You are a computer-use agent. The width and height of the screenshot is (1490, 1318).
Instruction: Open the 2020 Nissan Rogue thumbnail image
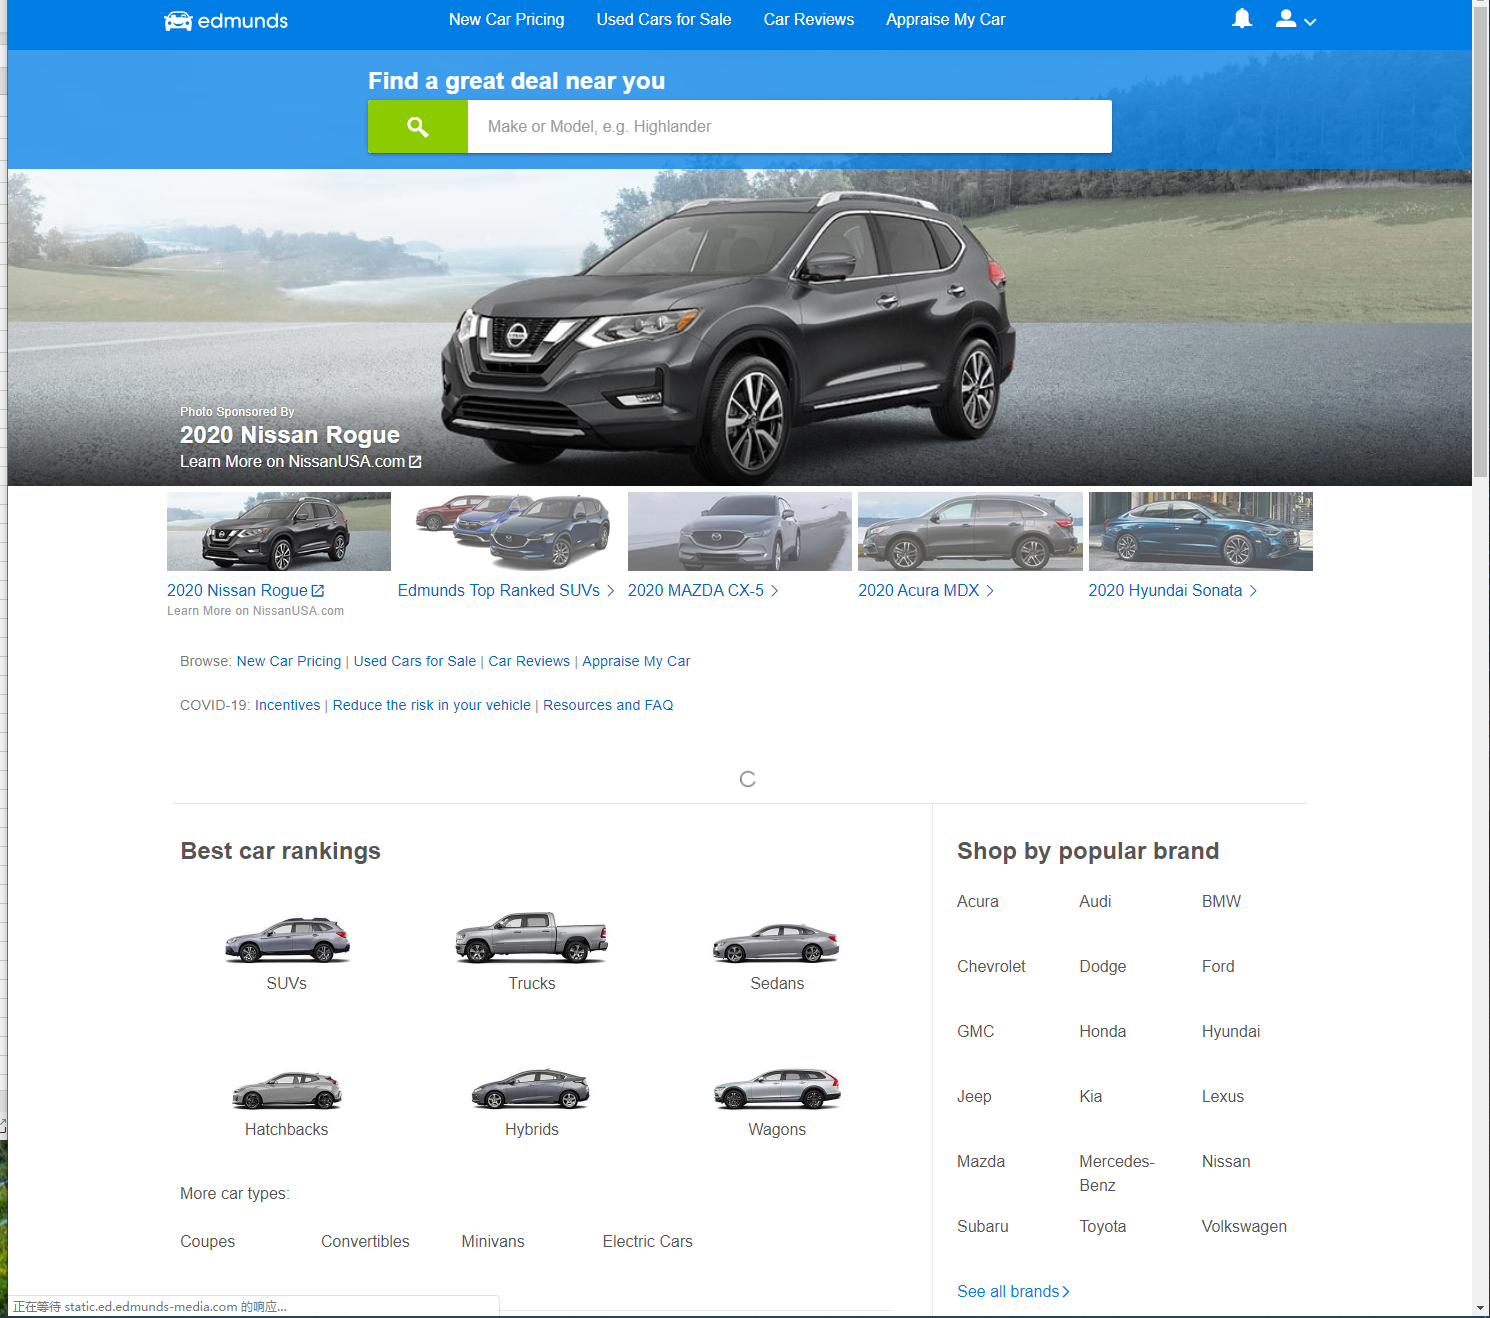279,531
